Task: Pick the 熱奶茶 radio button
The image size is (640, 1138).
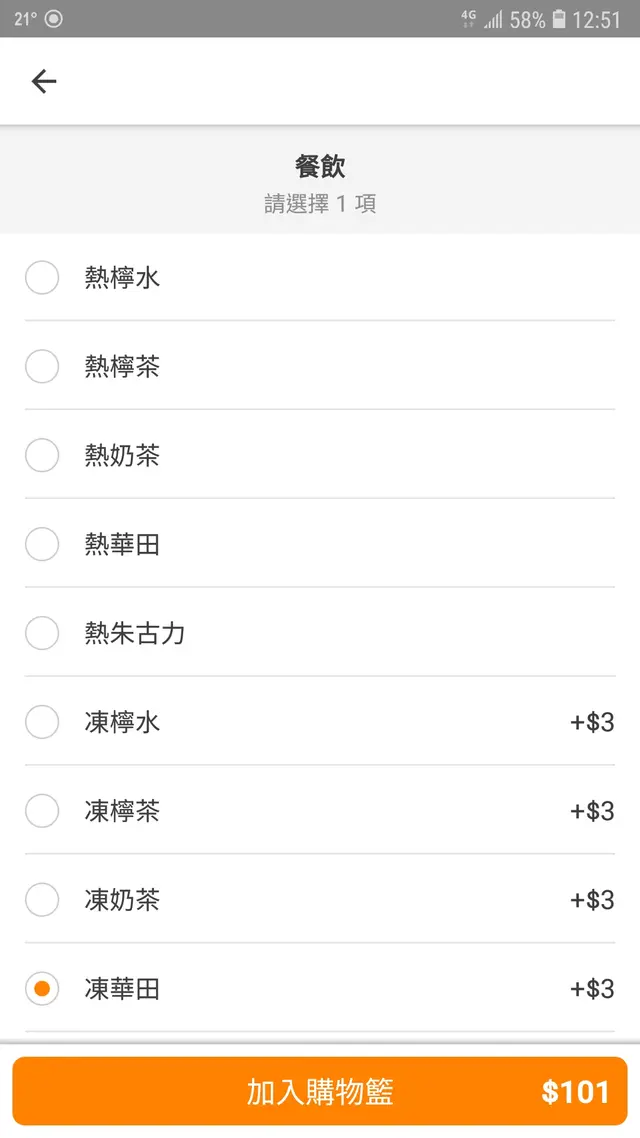Action: coord(42,455)
